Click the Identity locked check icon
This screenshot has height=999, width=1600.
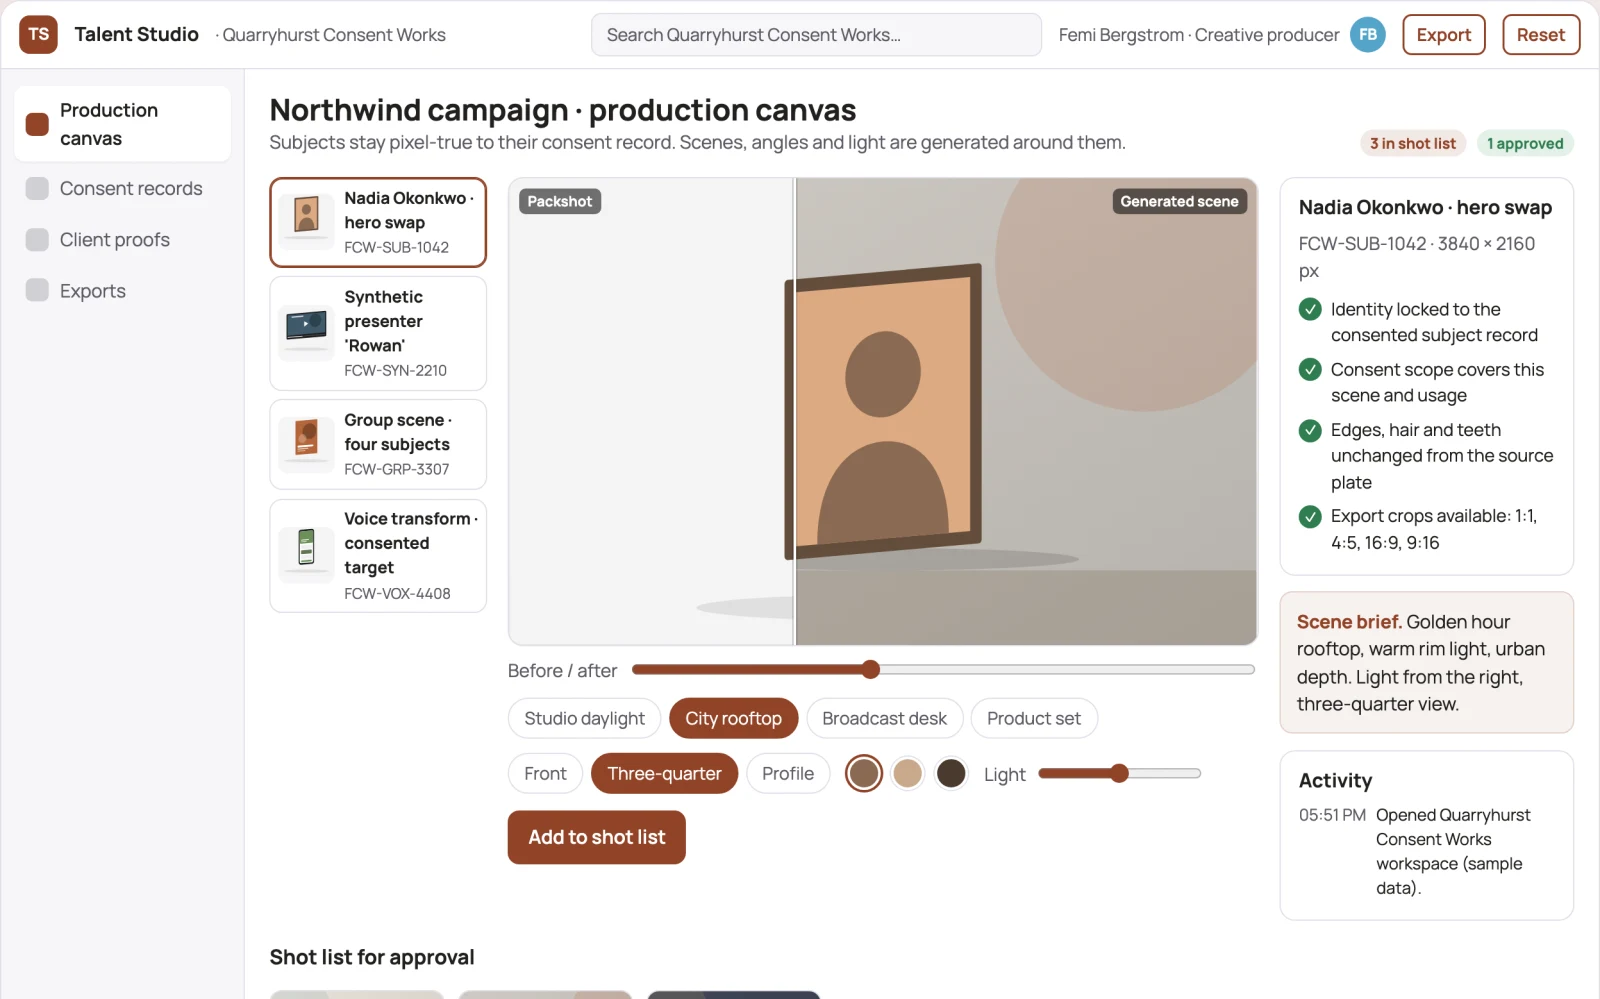1310,309
